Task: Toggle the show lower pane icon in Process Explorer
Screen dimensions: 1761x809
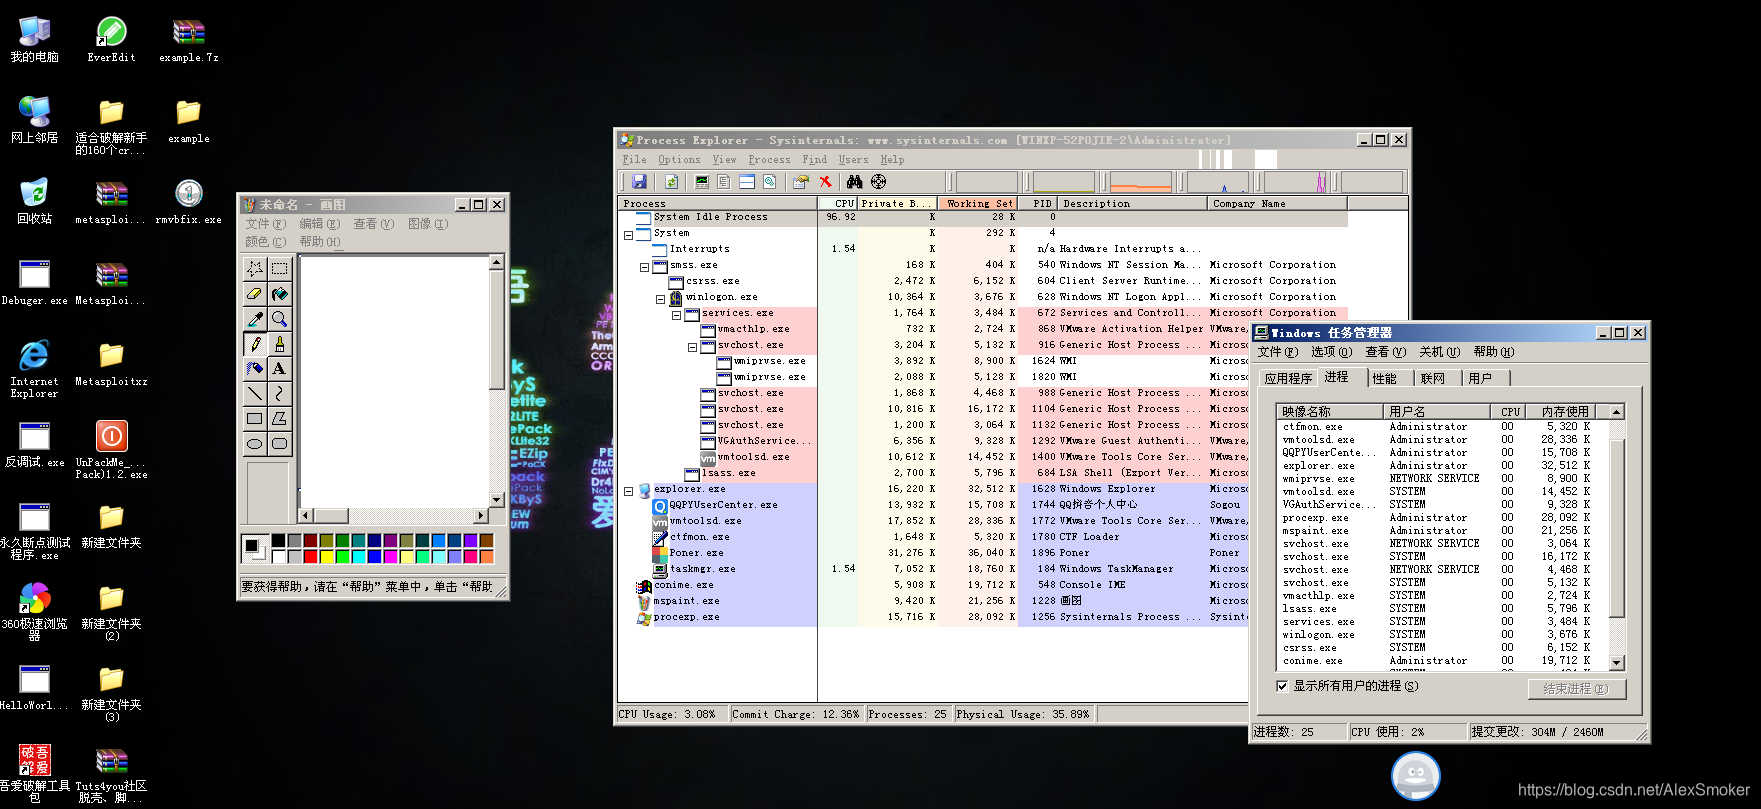Action: [x=747, y=182]
